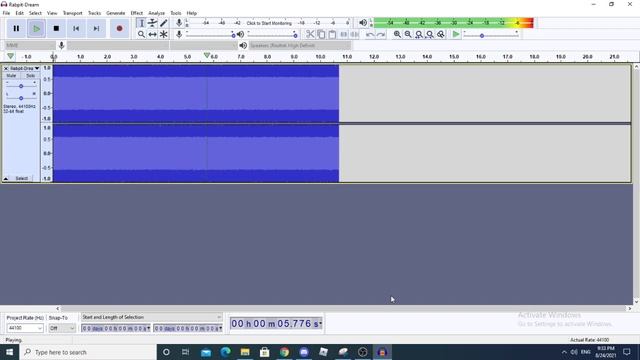Click the record meter microphone icon
This screenshot has width=640, height=360.
tap(179, 23)
